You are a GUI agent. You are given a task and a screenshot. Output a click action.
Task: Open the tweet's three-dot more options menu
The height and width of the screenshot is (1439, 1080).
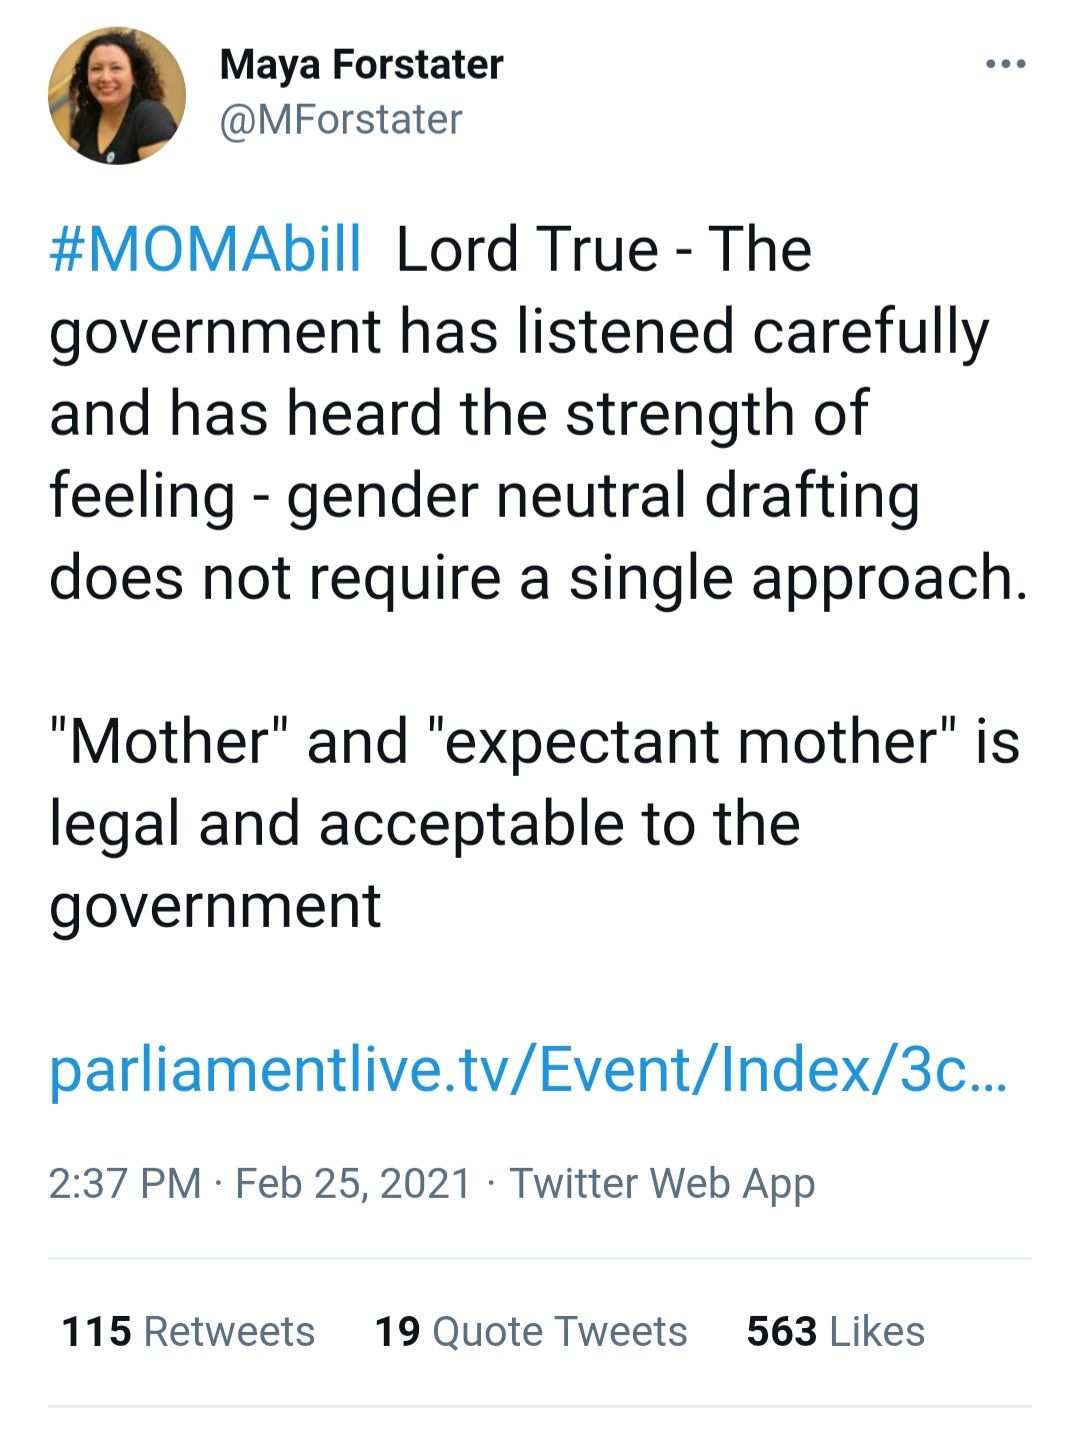[x=1005, y=65]
